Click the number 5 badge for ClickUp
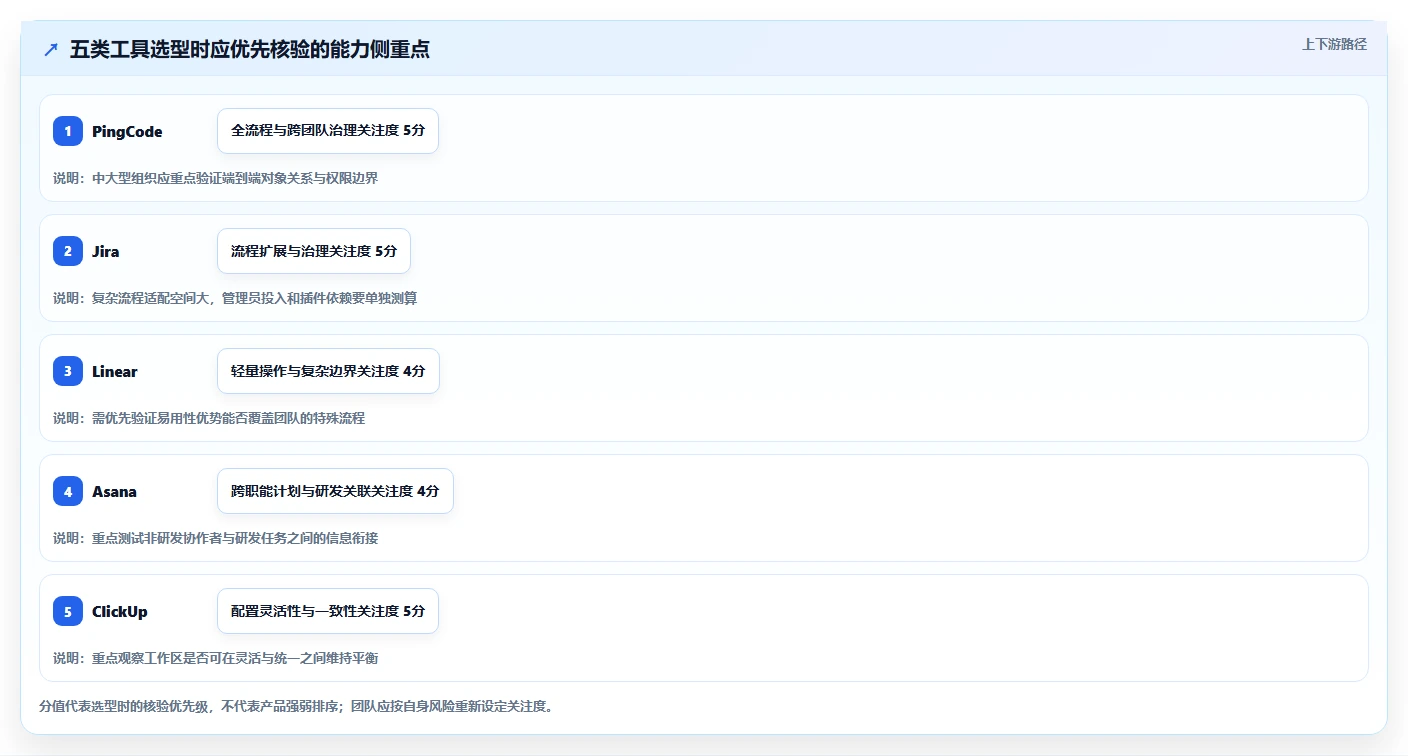1408x756 pixels. [x=68, y=611]
